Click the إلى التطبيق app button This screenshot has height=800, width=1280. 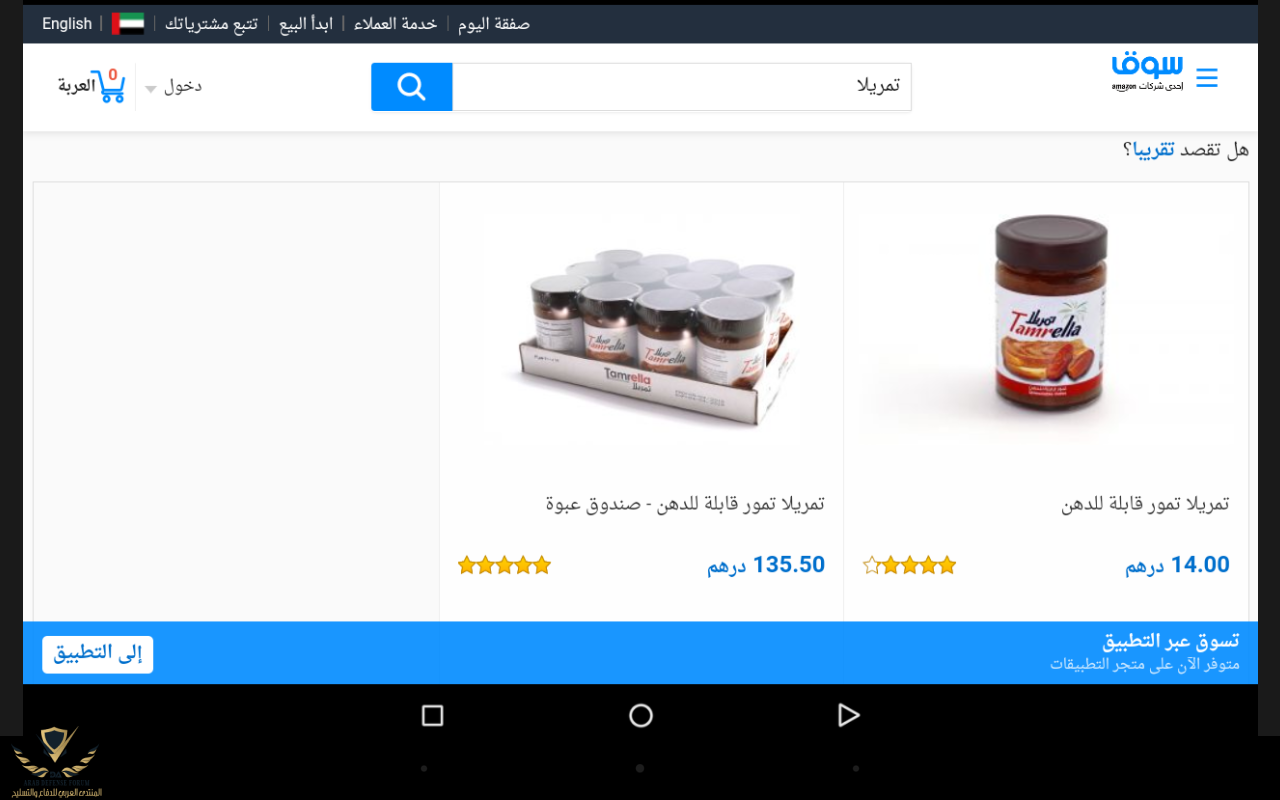[98, 654]
